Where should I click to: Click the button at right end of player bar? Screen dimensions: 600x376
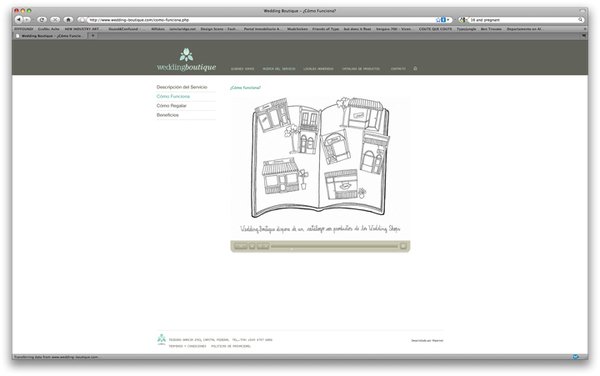(403, 246)
